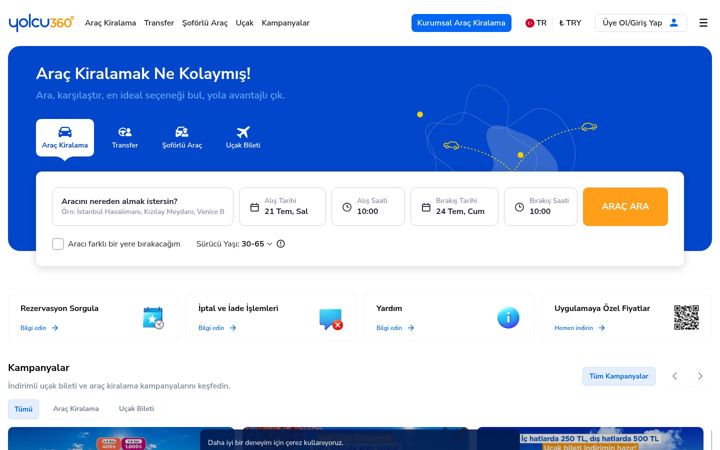Open the Bırakış Saati time picker

point(541,207)
